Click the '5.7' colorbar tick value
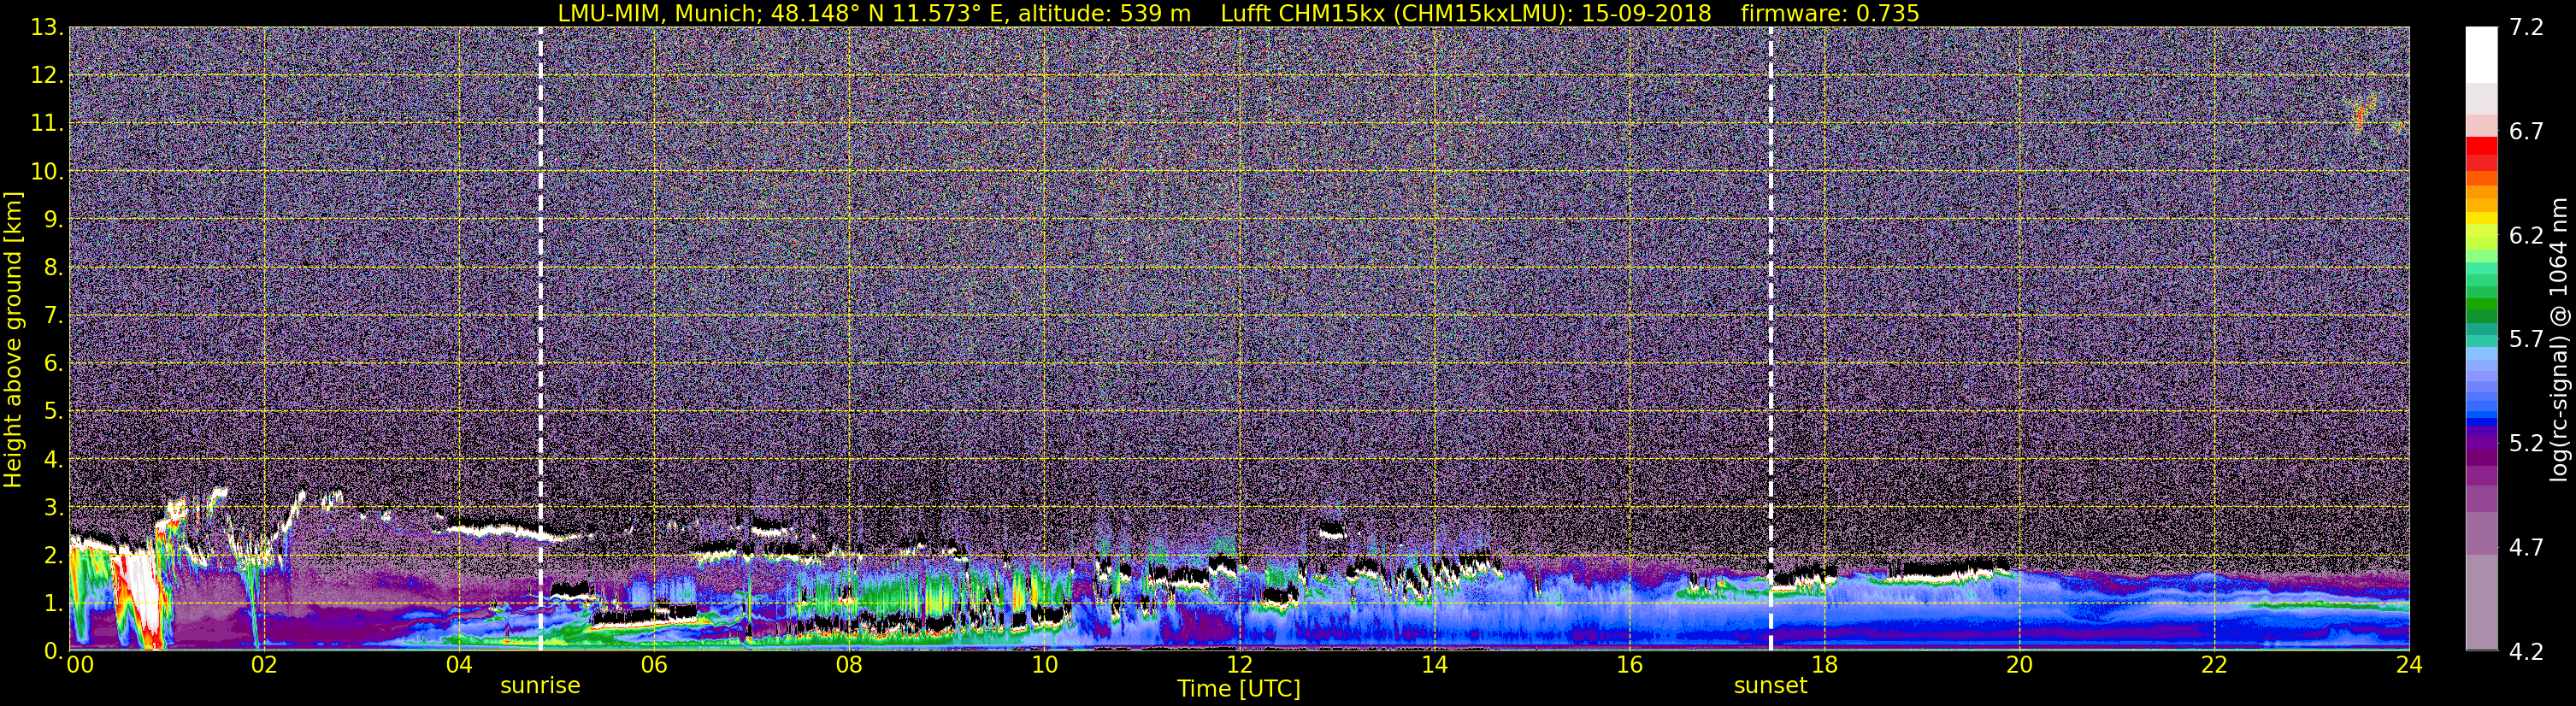 coord(2526,339)
